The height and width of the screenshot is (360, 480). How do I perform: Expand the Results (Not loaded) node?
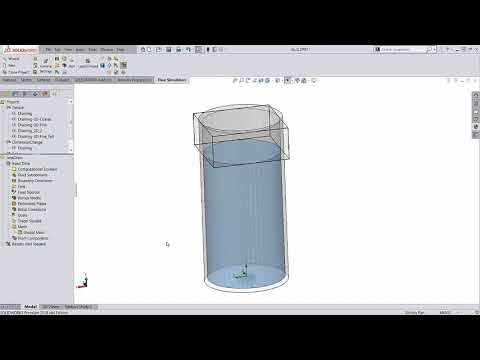(3, 244)
